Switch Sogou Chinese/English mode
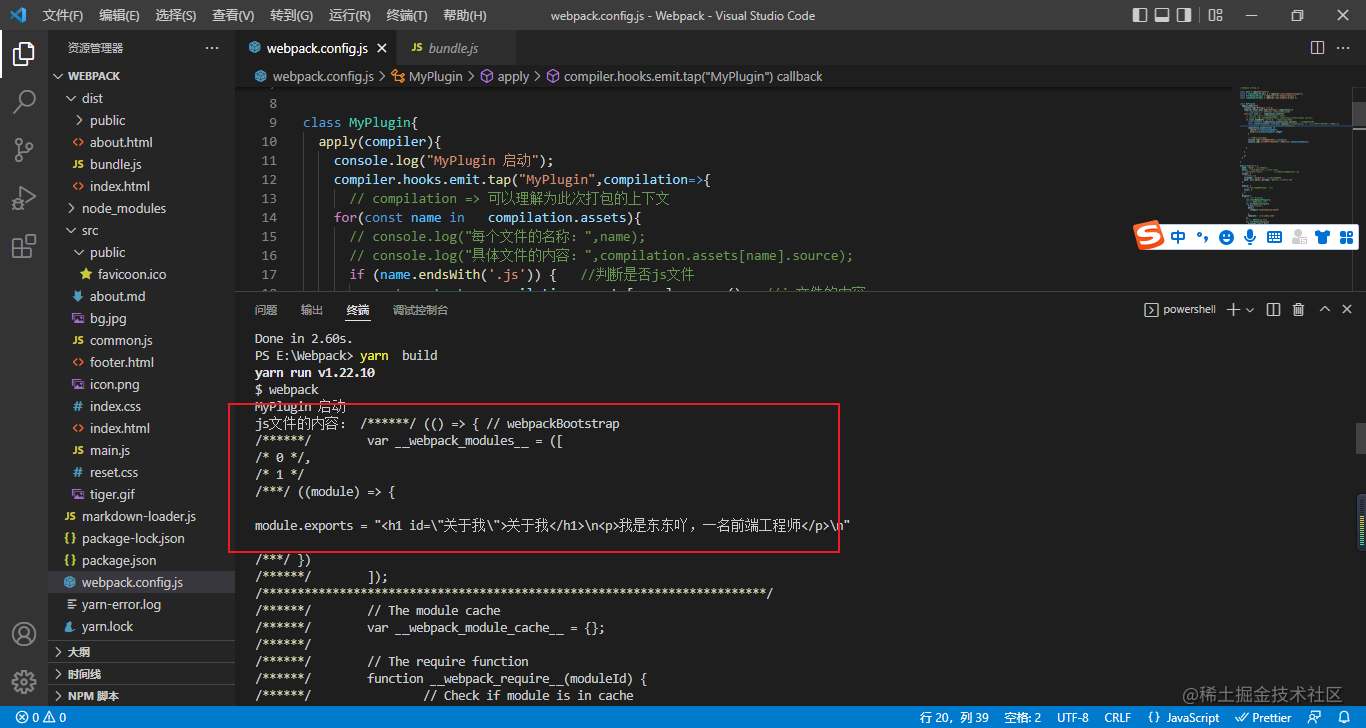 pos(1178,237)
